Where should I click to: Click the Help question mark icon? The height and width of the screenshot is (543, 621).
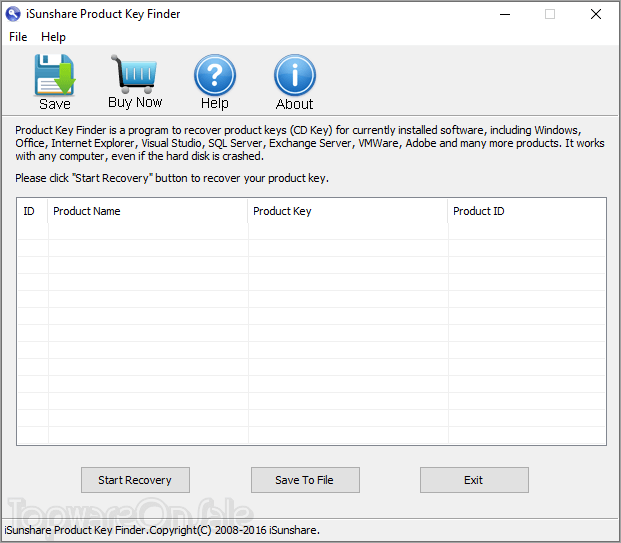(x=215, y=75)
